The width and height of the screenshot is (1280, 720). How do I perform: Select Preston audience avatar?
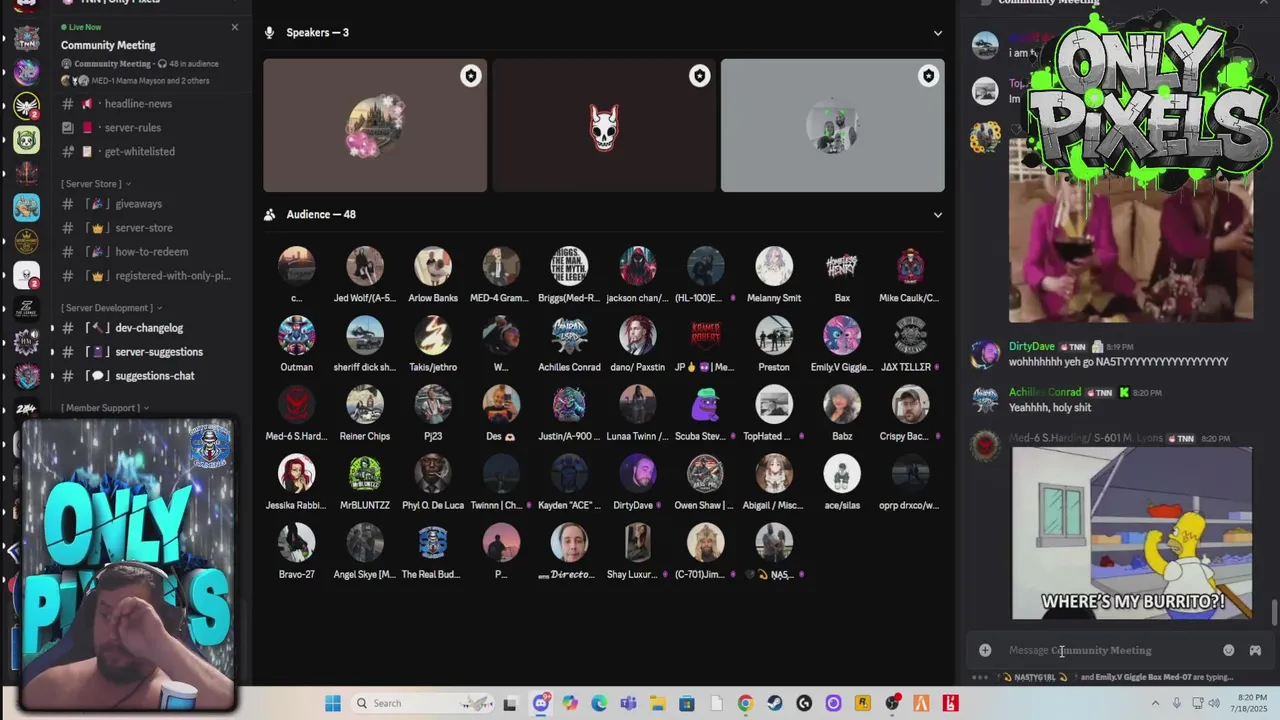774,335
